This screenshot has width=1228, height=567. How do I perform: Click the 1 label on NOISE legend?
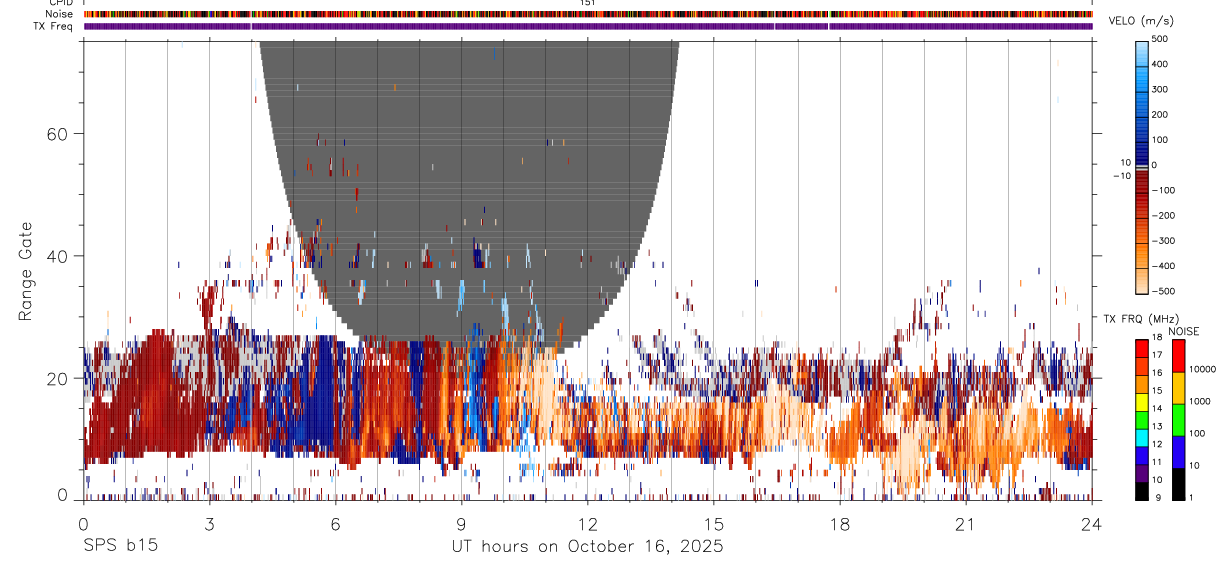pyautogui.click(x=1190, y=497)
